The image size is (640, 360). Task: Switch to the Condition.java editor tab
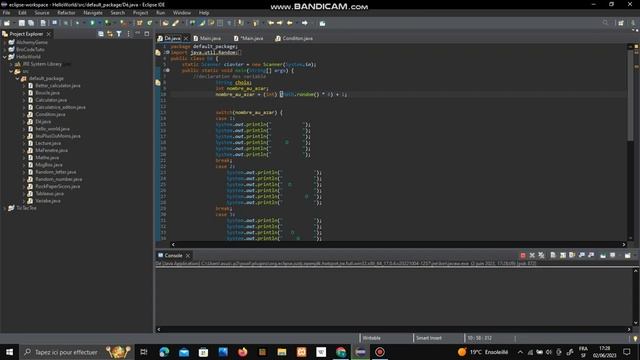pos(294,38)
